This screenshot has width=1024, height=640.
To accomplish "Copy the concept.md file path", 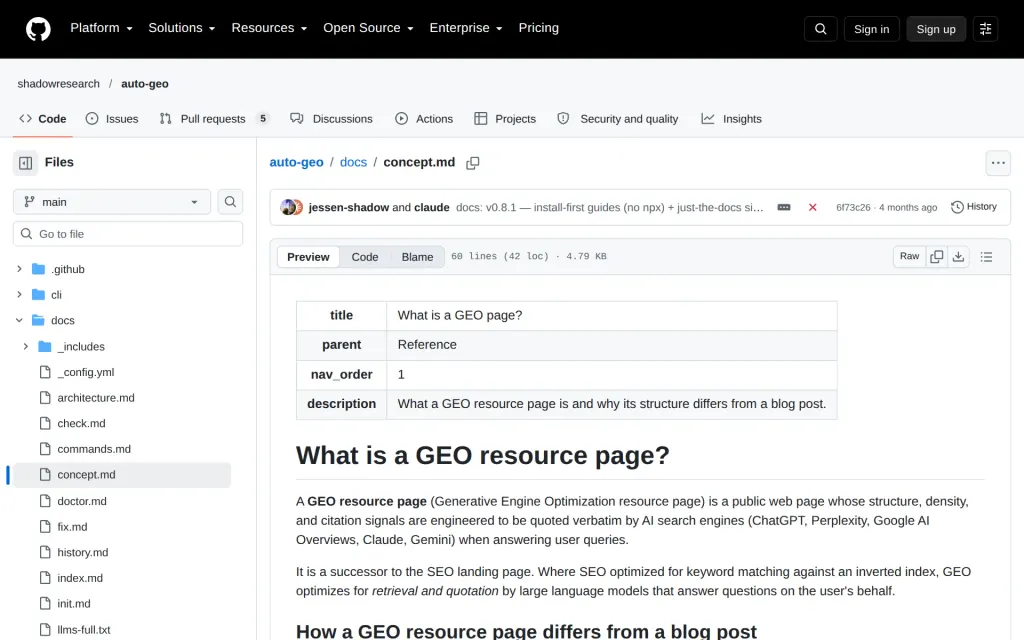I will coord(473,163).
